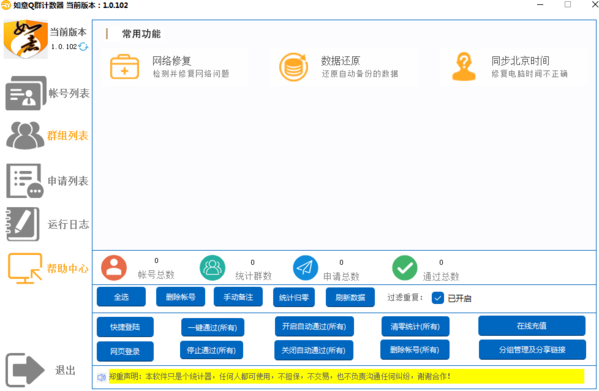Select the 退出 label

65,370
